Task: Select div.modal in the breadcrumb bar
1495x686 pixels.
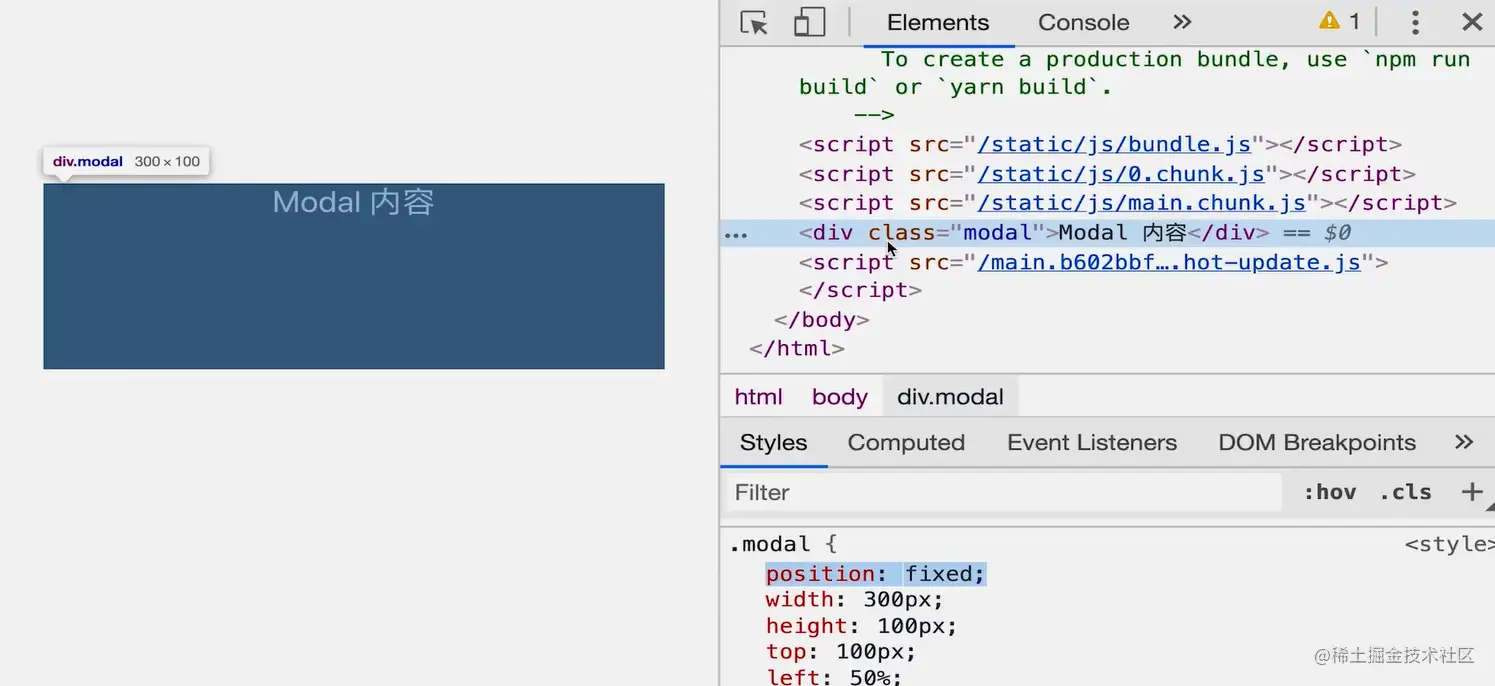Action: pyautogui.click(x=950, y=397)
